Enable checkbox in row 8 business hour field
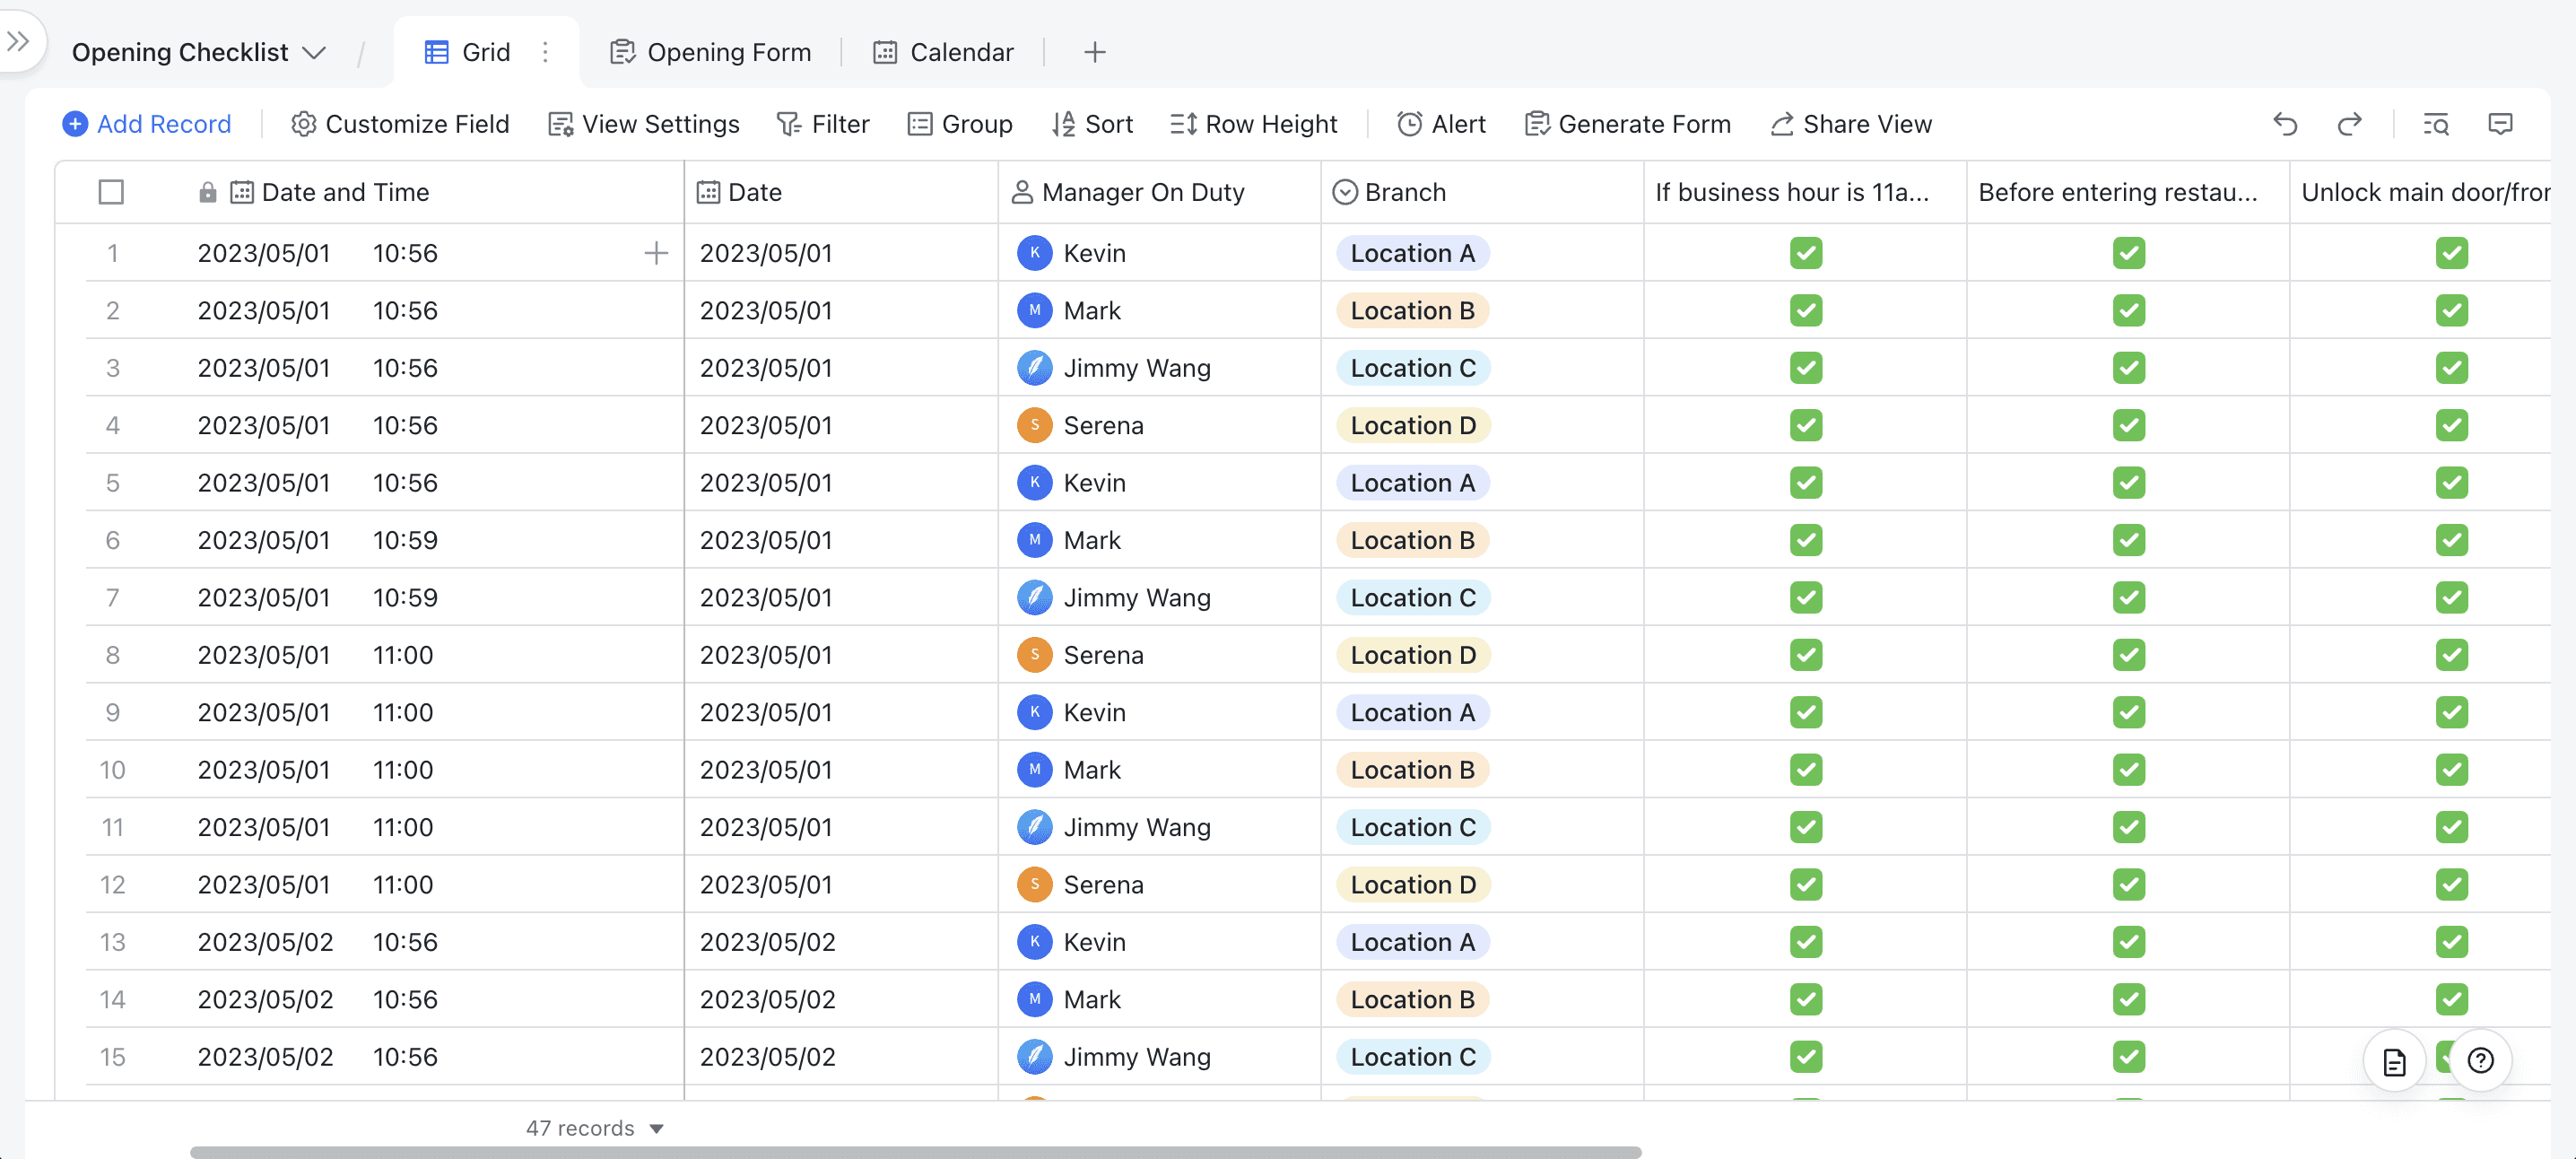 click(1804, 654)
